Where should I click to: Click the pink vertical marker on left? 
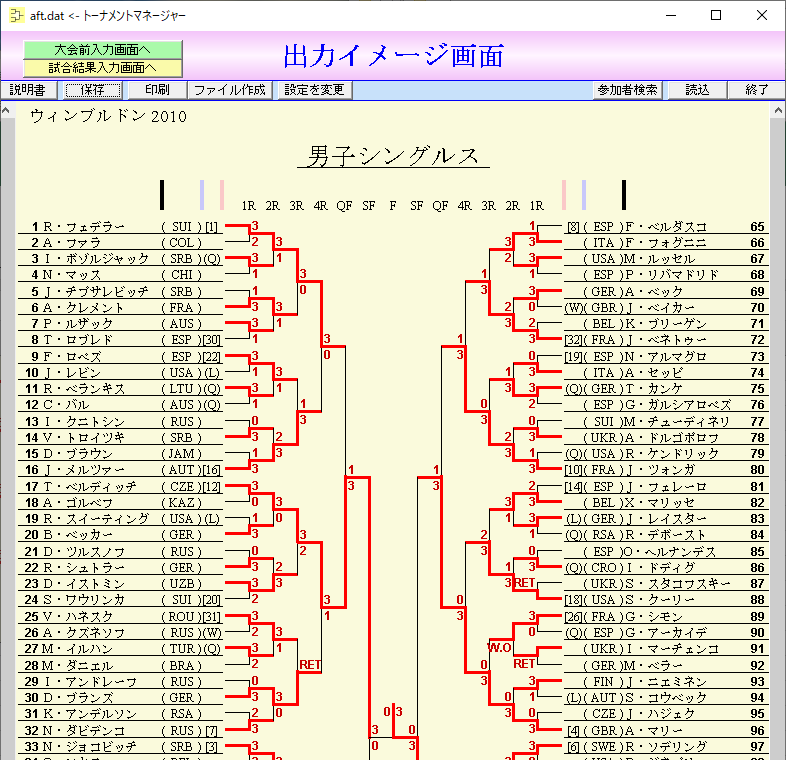[x=222, y=195]
